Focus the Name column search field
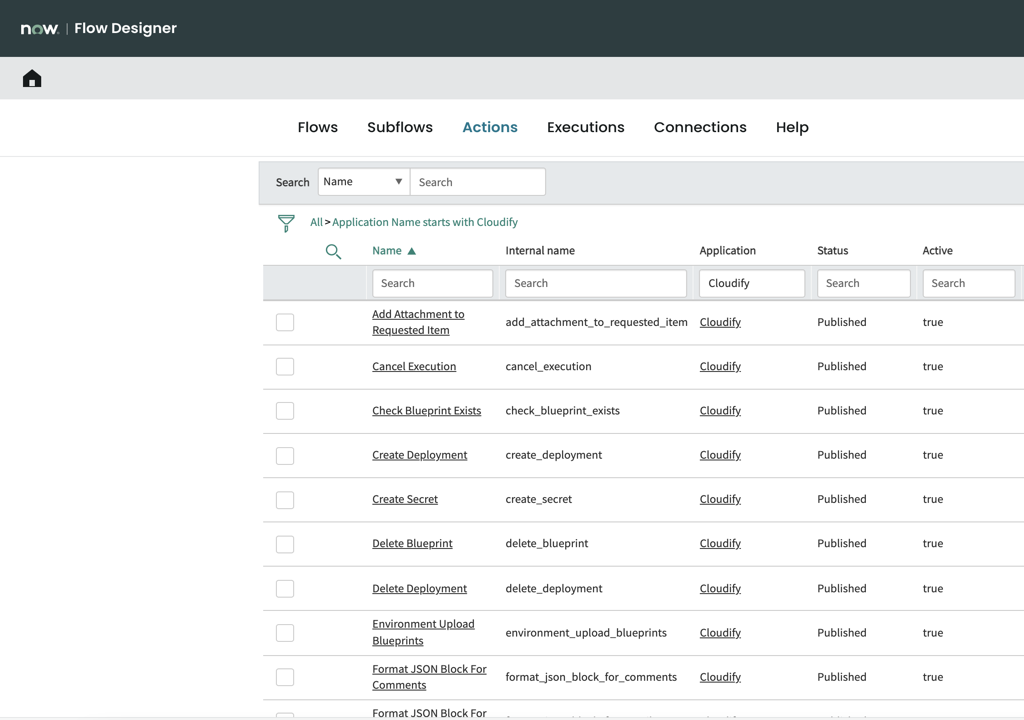The image size is (1024, 720). tap(432, 284)
